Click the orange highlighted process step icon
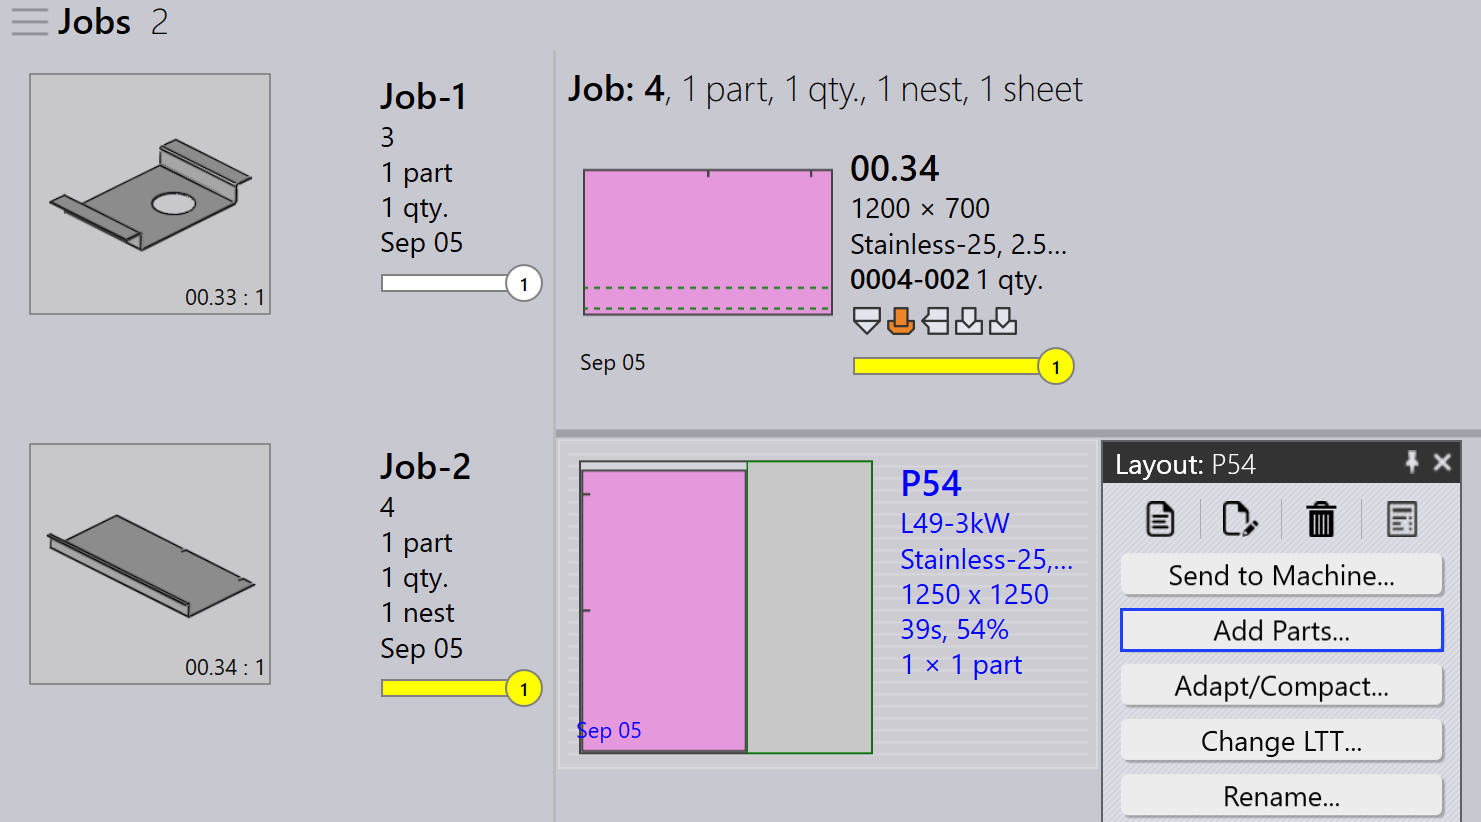 (901, 321)
